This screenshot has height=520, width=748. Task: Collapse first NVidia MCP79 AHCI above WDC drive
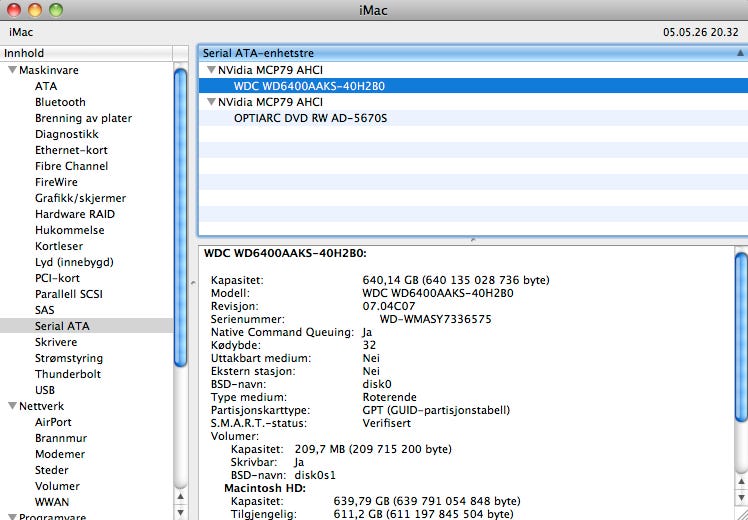coord(211,70)
